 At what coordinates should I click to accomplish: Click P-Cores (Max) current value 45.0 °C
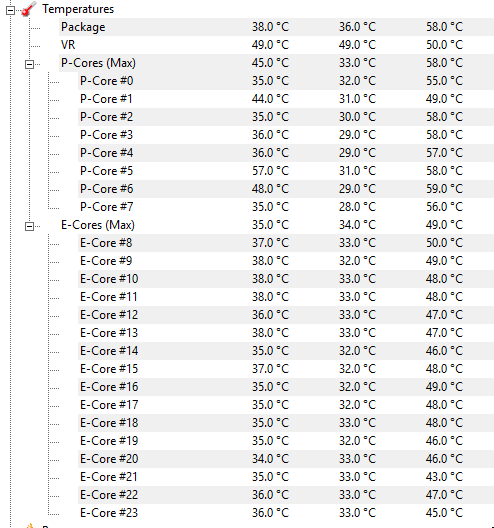[x=270, y=63]
